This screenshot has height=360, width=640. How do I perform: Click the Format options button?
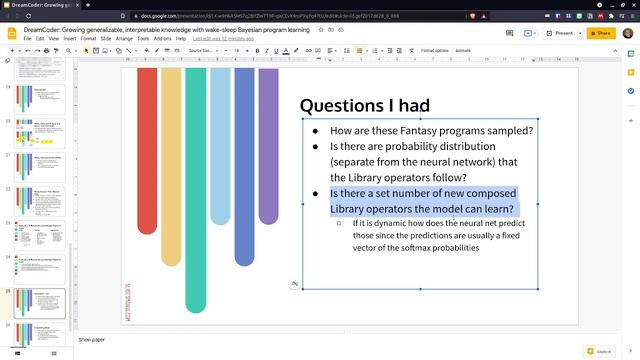pos(434,51)
